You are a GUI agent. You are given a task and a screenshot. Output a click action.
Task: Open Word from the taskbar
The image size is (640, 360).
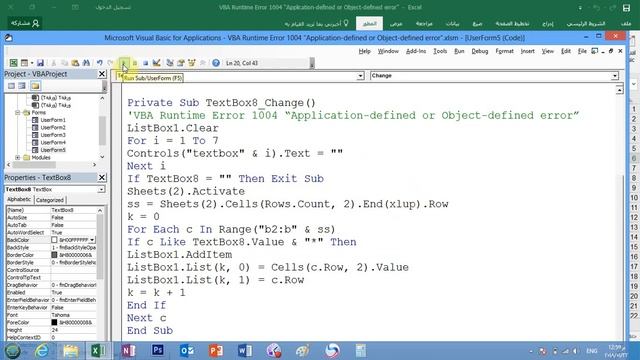pos(245,351)
